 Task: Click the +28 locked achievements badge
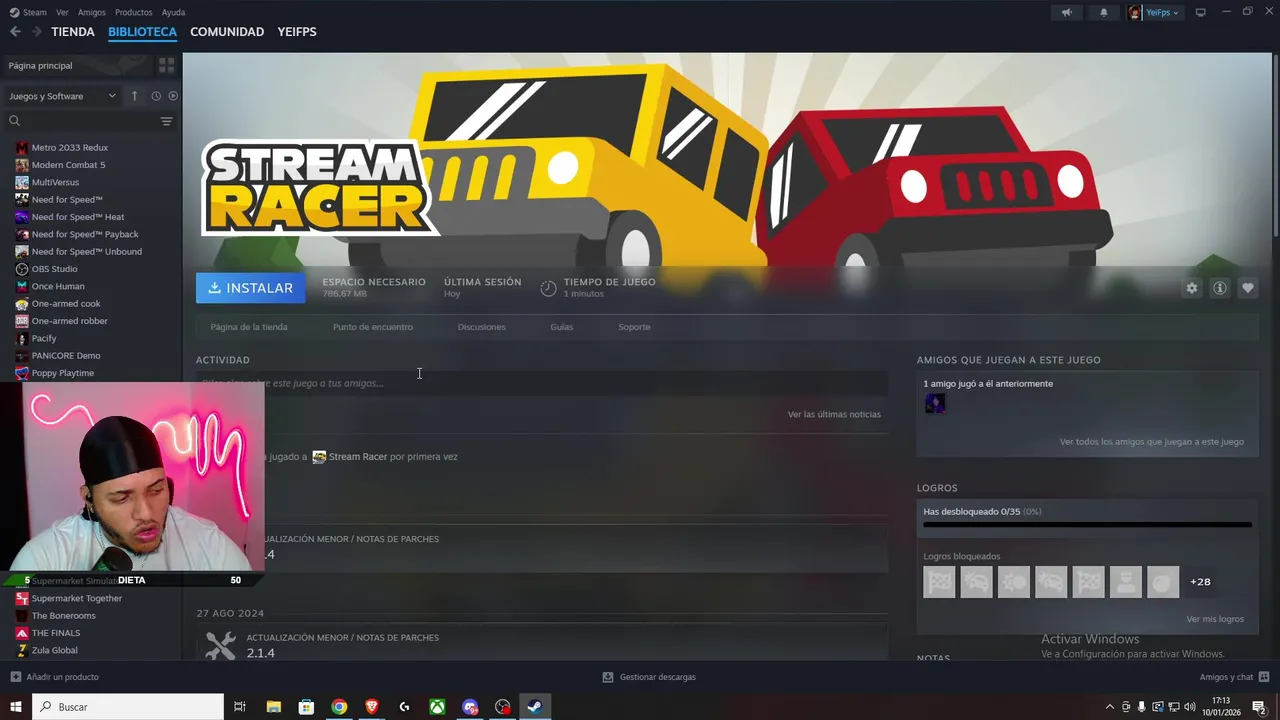click(x=1200, y=582)
